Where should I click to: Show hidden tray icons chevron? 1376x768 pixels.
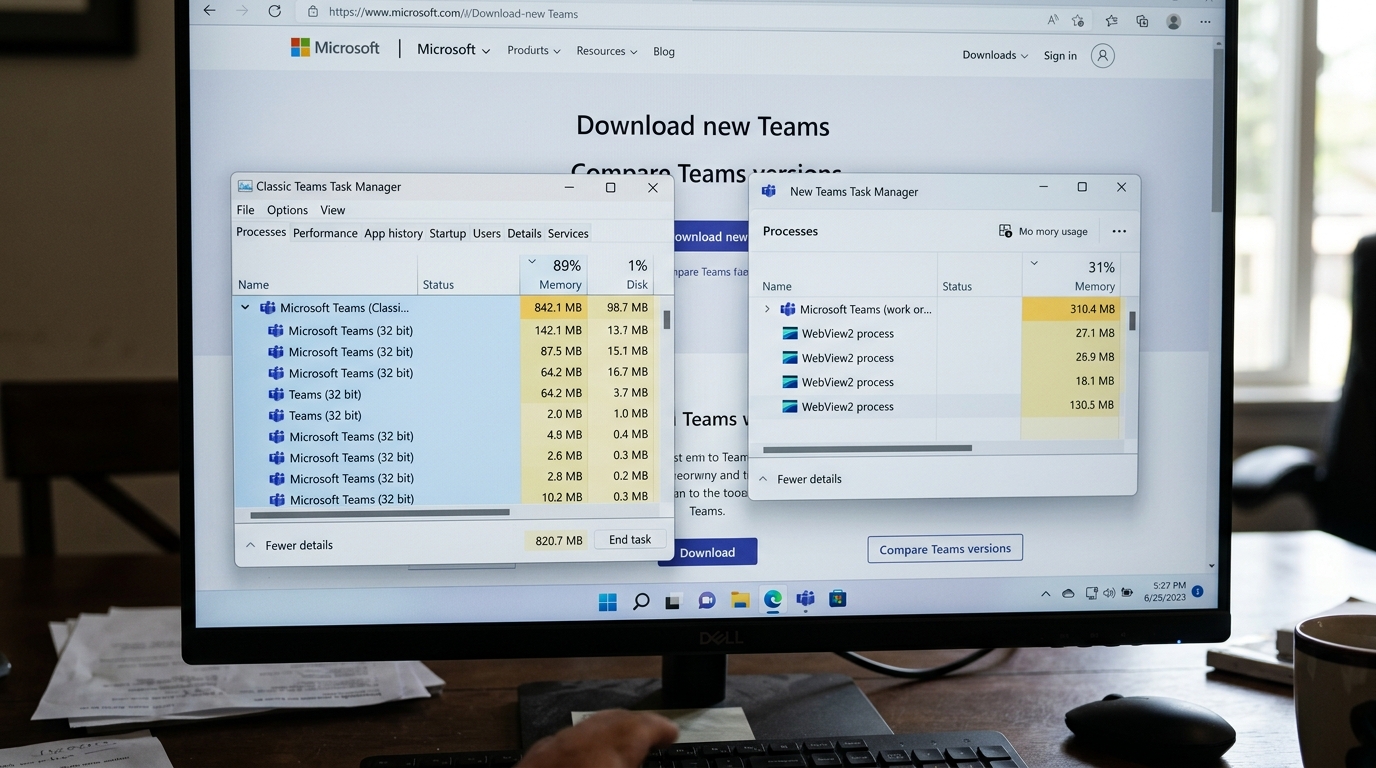point(1046,593)
